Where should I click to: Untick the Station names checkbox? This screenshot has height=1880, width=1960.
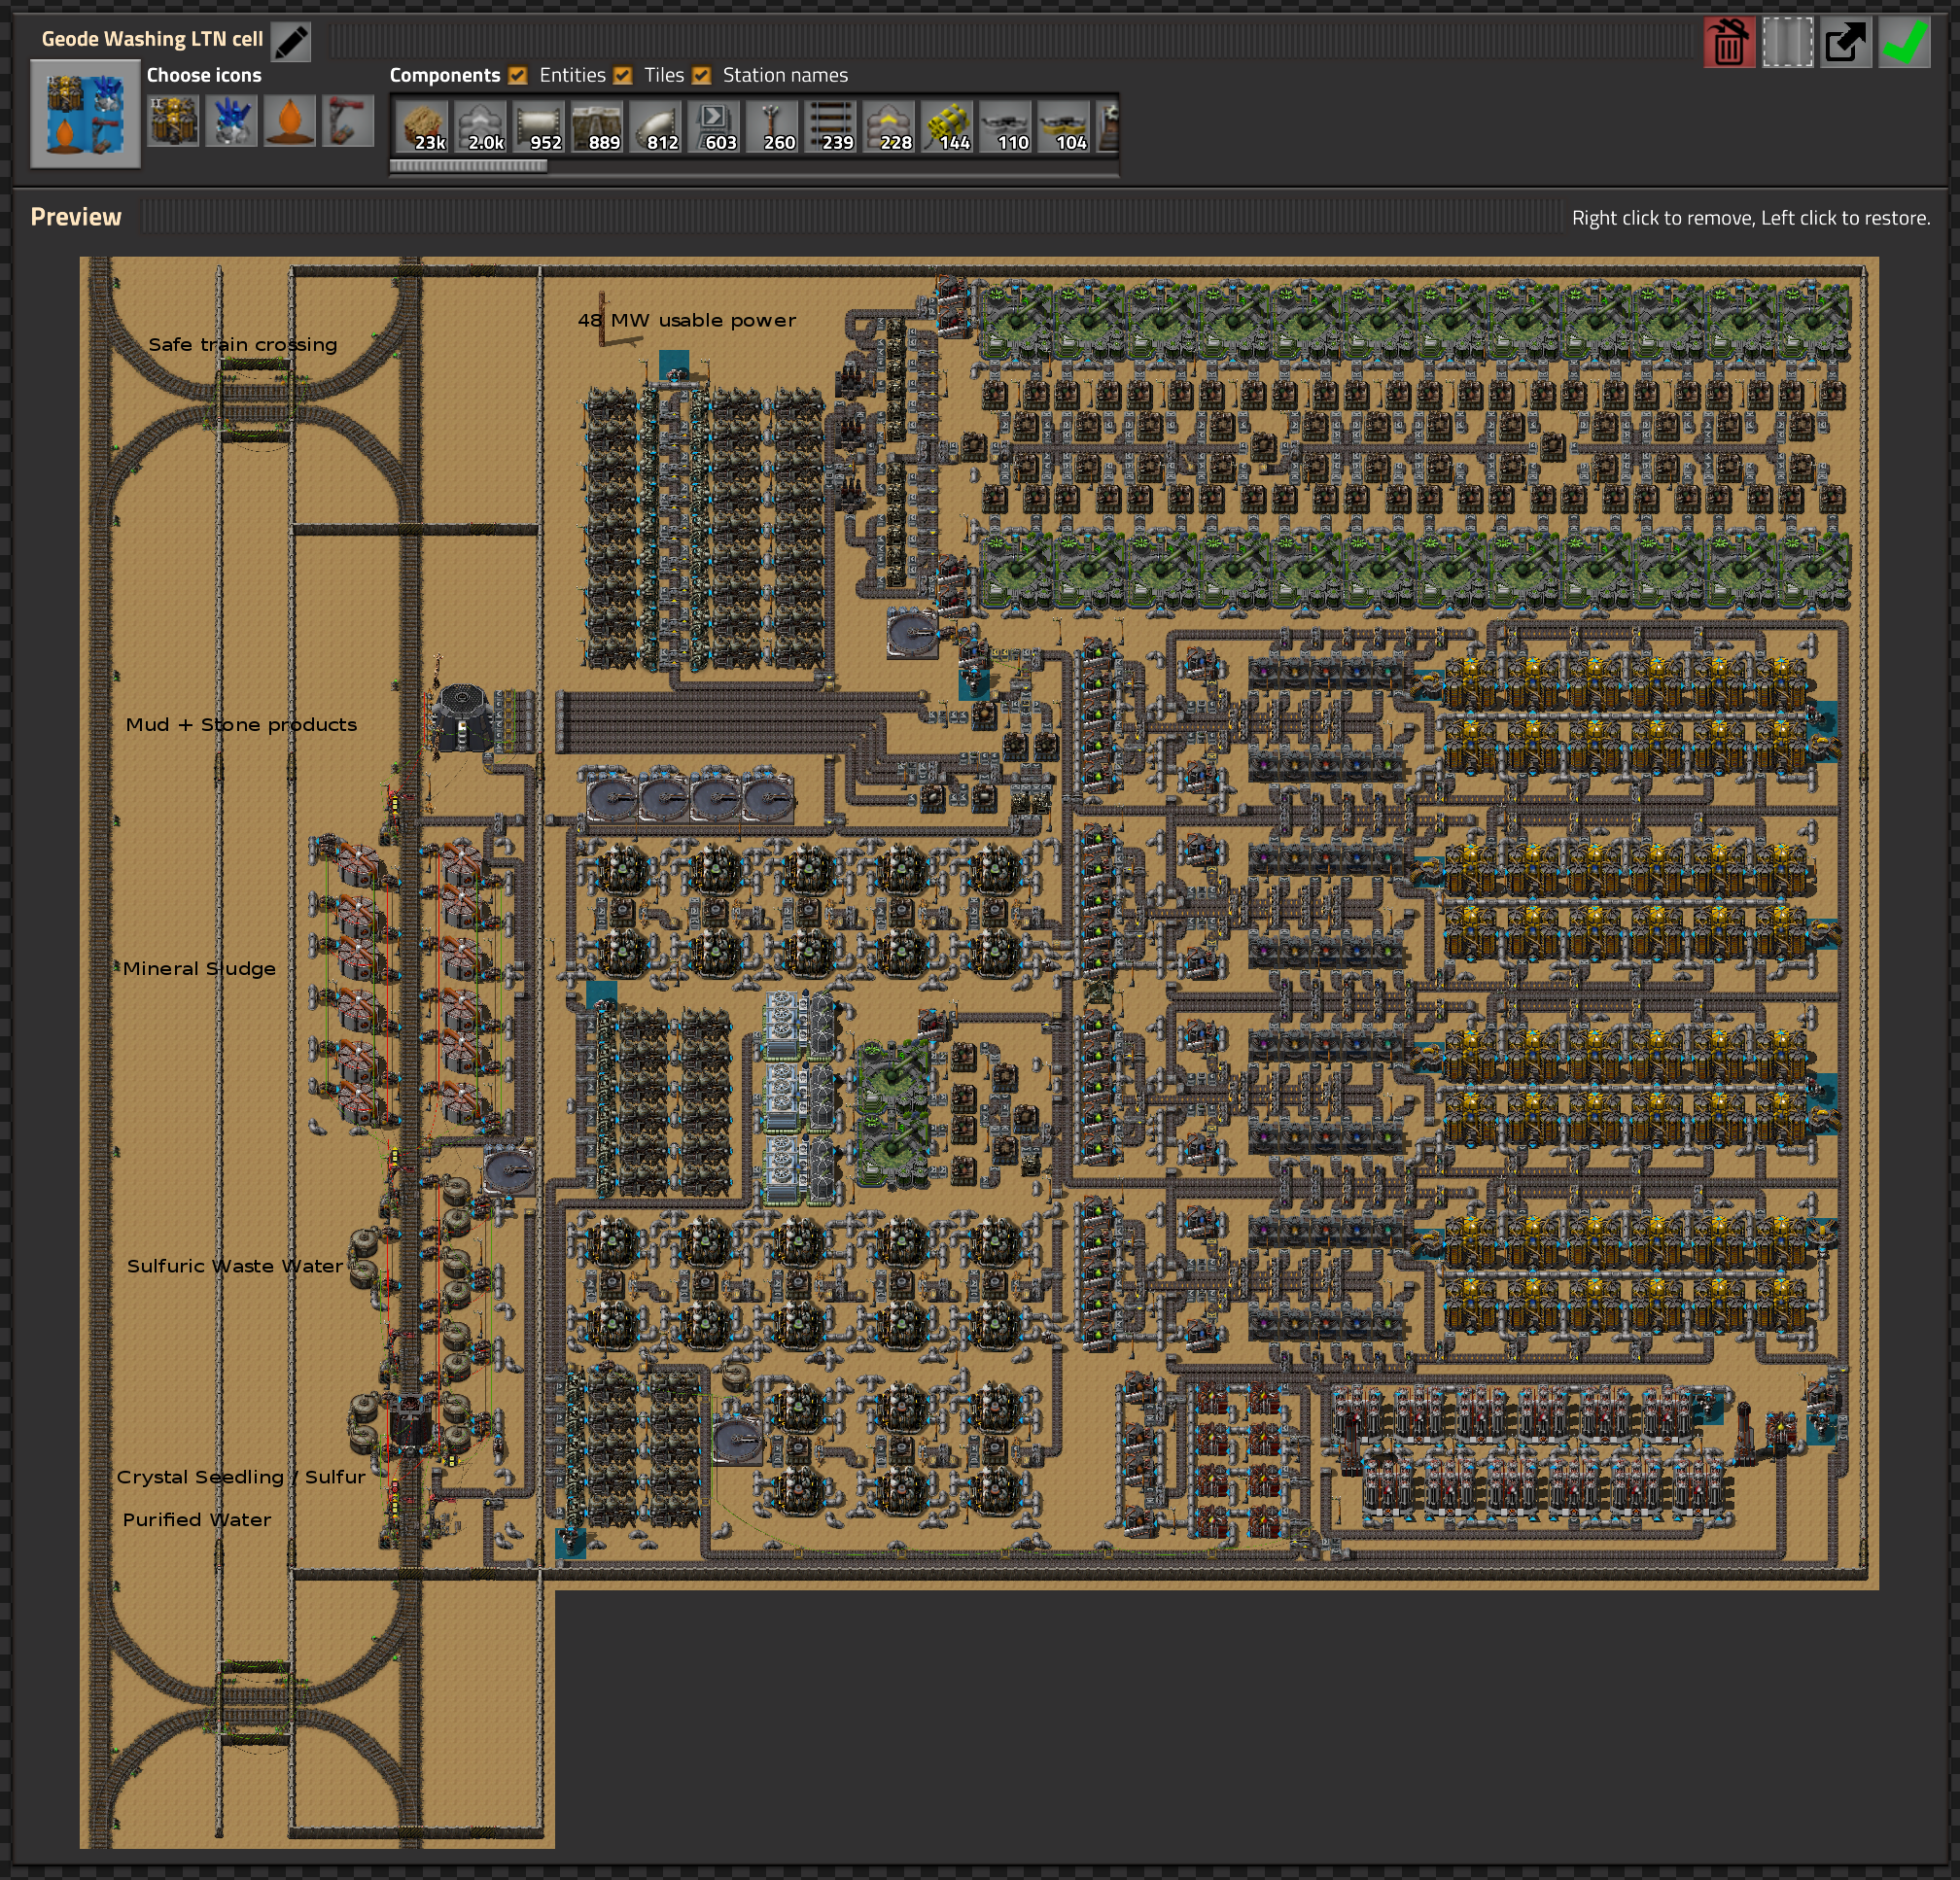702,76
